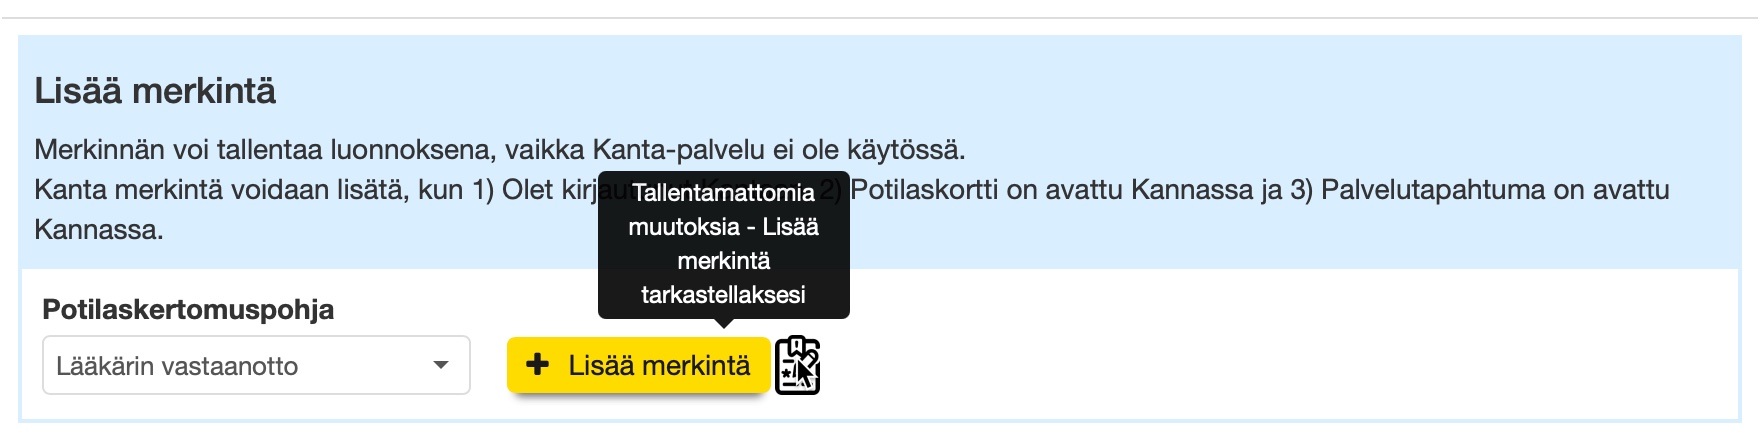Click the Lisää merkintä section heading
Viewport: 1760px width, 446px height.
(155, 92)
